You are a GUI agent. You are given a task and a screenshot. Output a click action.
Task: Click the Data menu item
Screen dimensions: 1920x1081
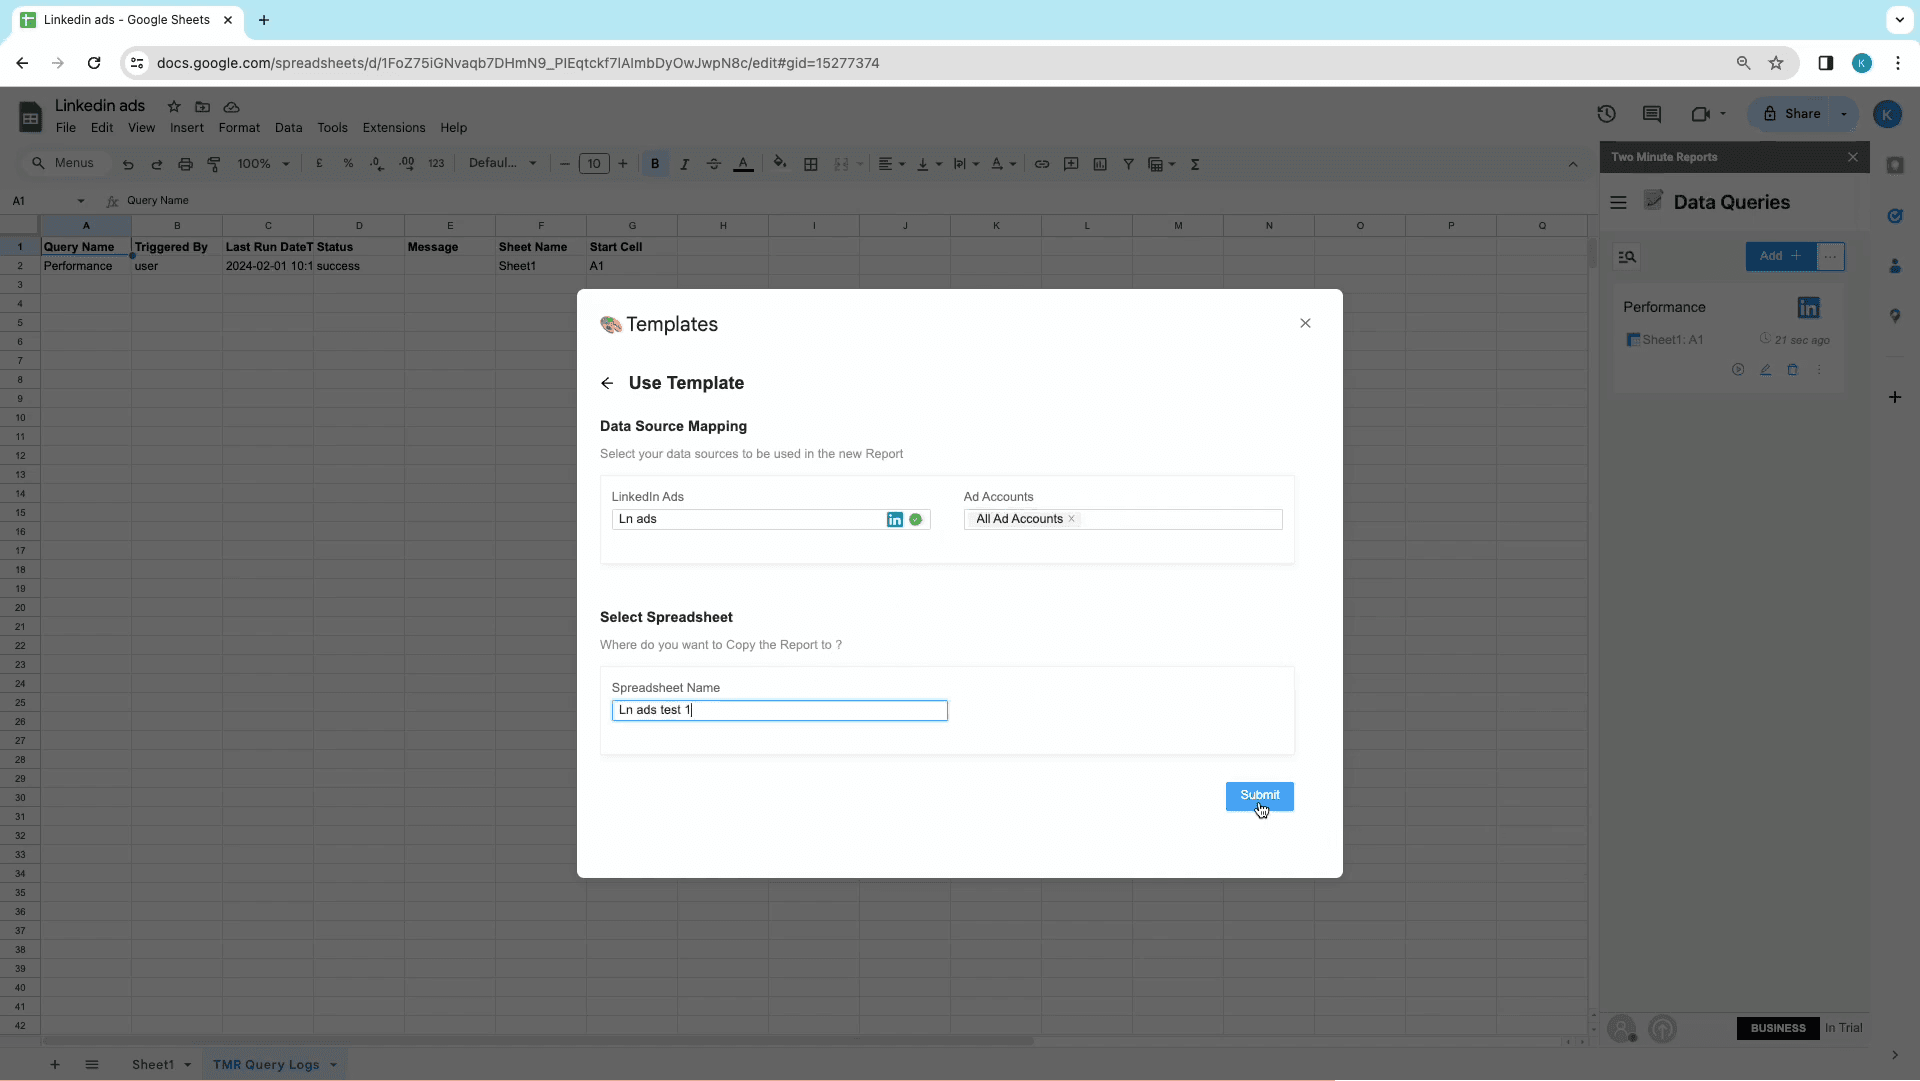point(289,128)
